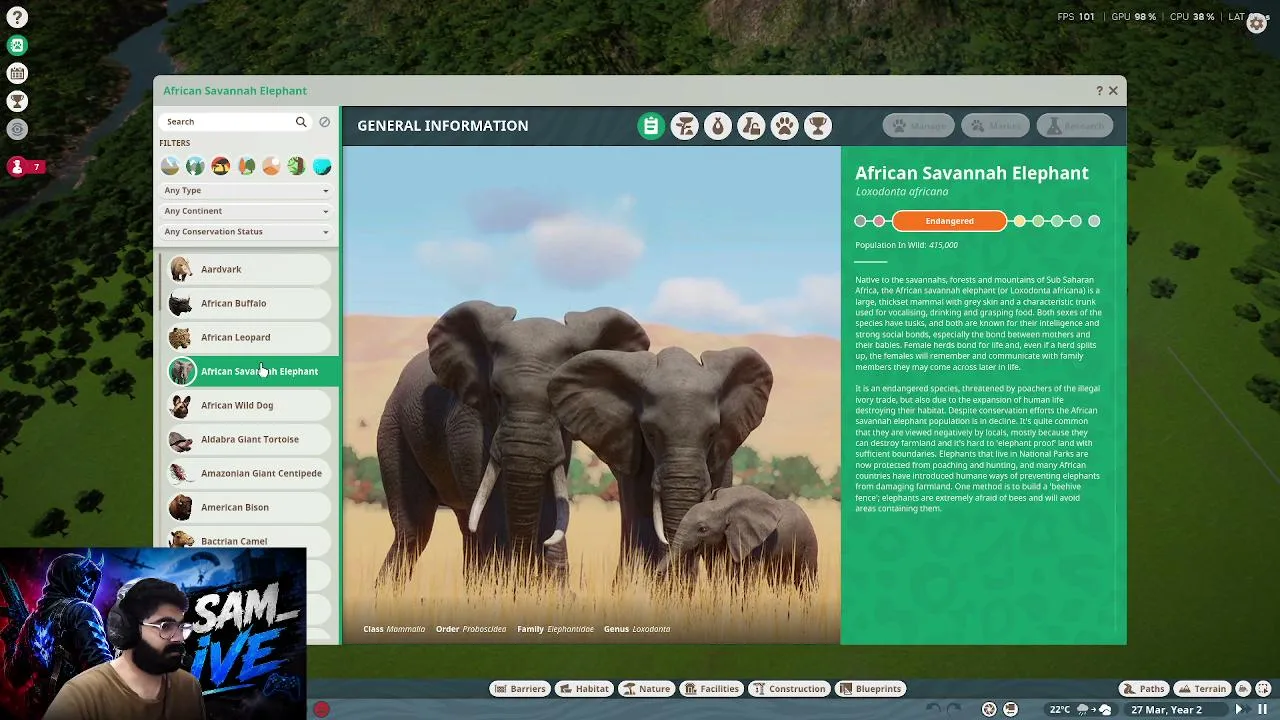This screenshot has width=1280, height=720.
Task: Open the Terrain tool
Action: coord(1202,689)
